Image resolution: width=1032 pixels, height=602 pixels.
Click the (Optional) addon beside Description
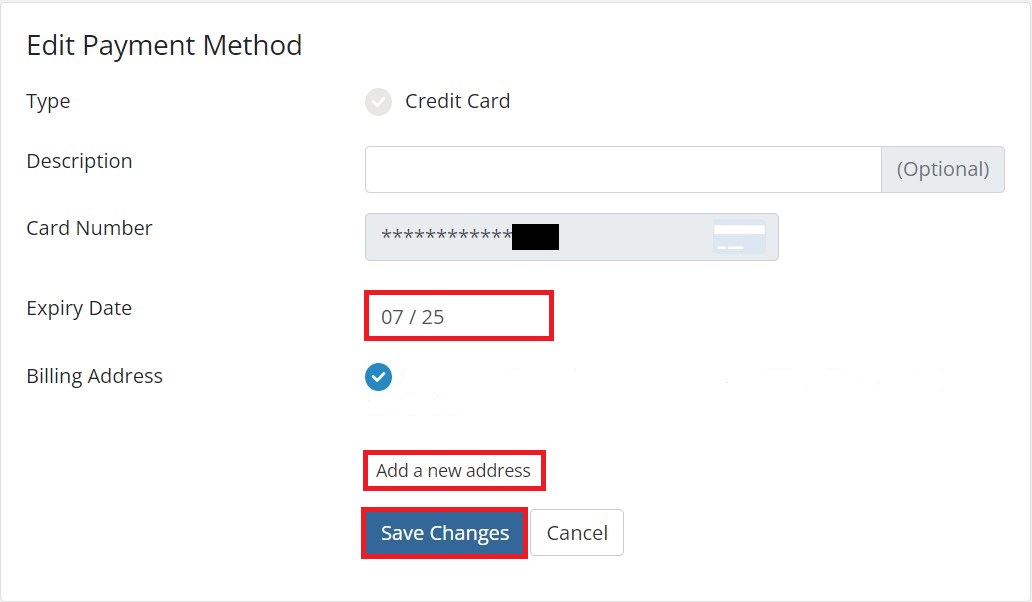point(942,170)
